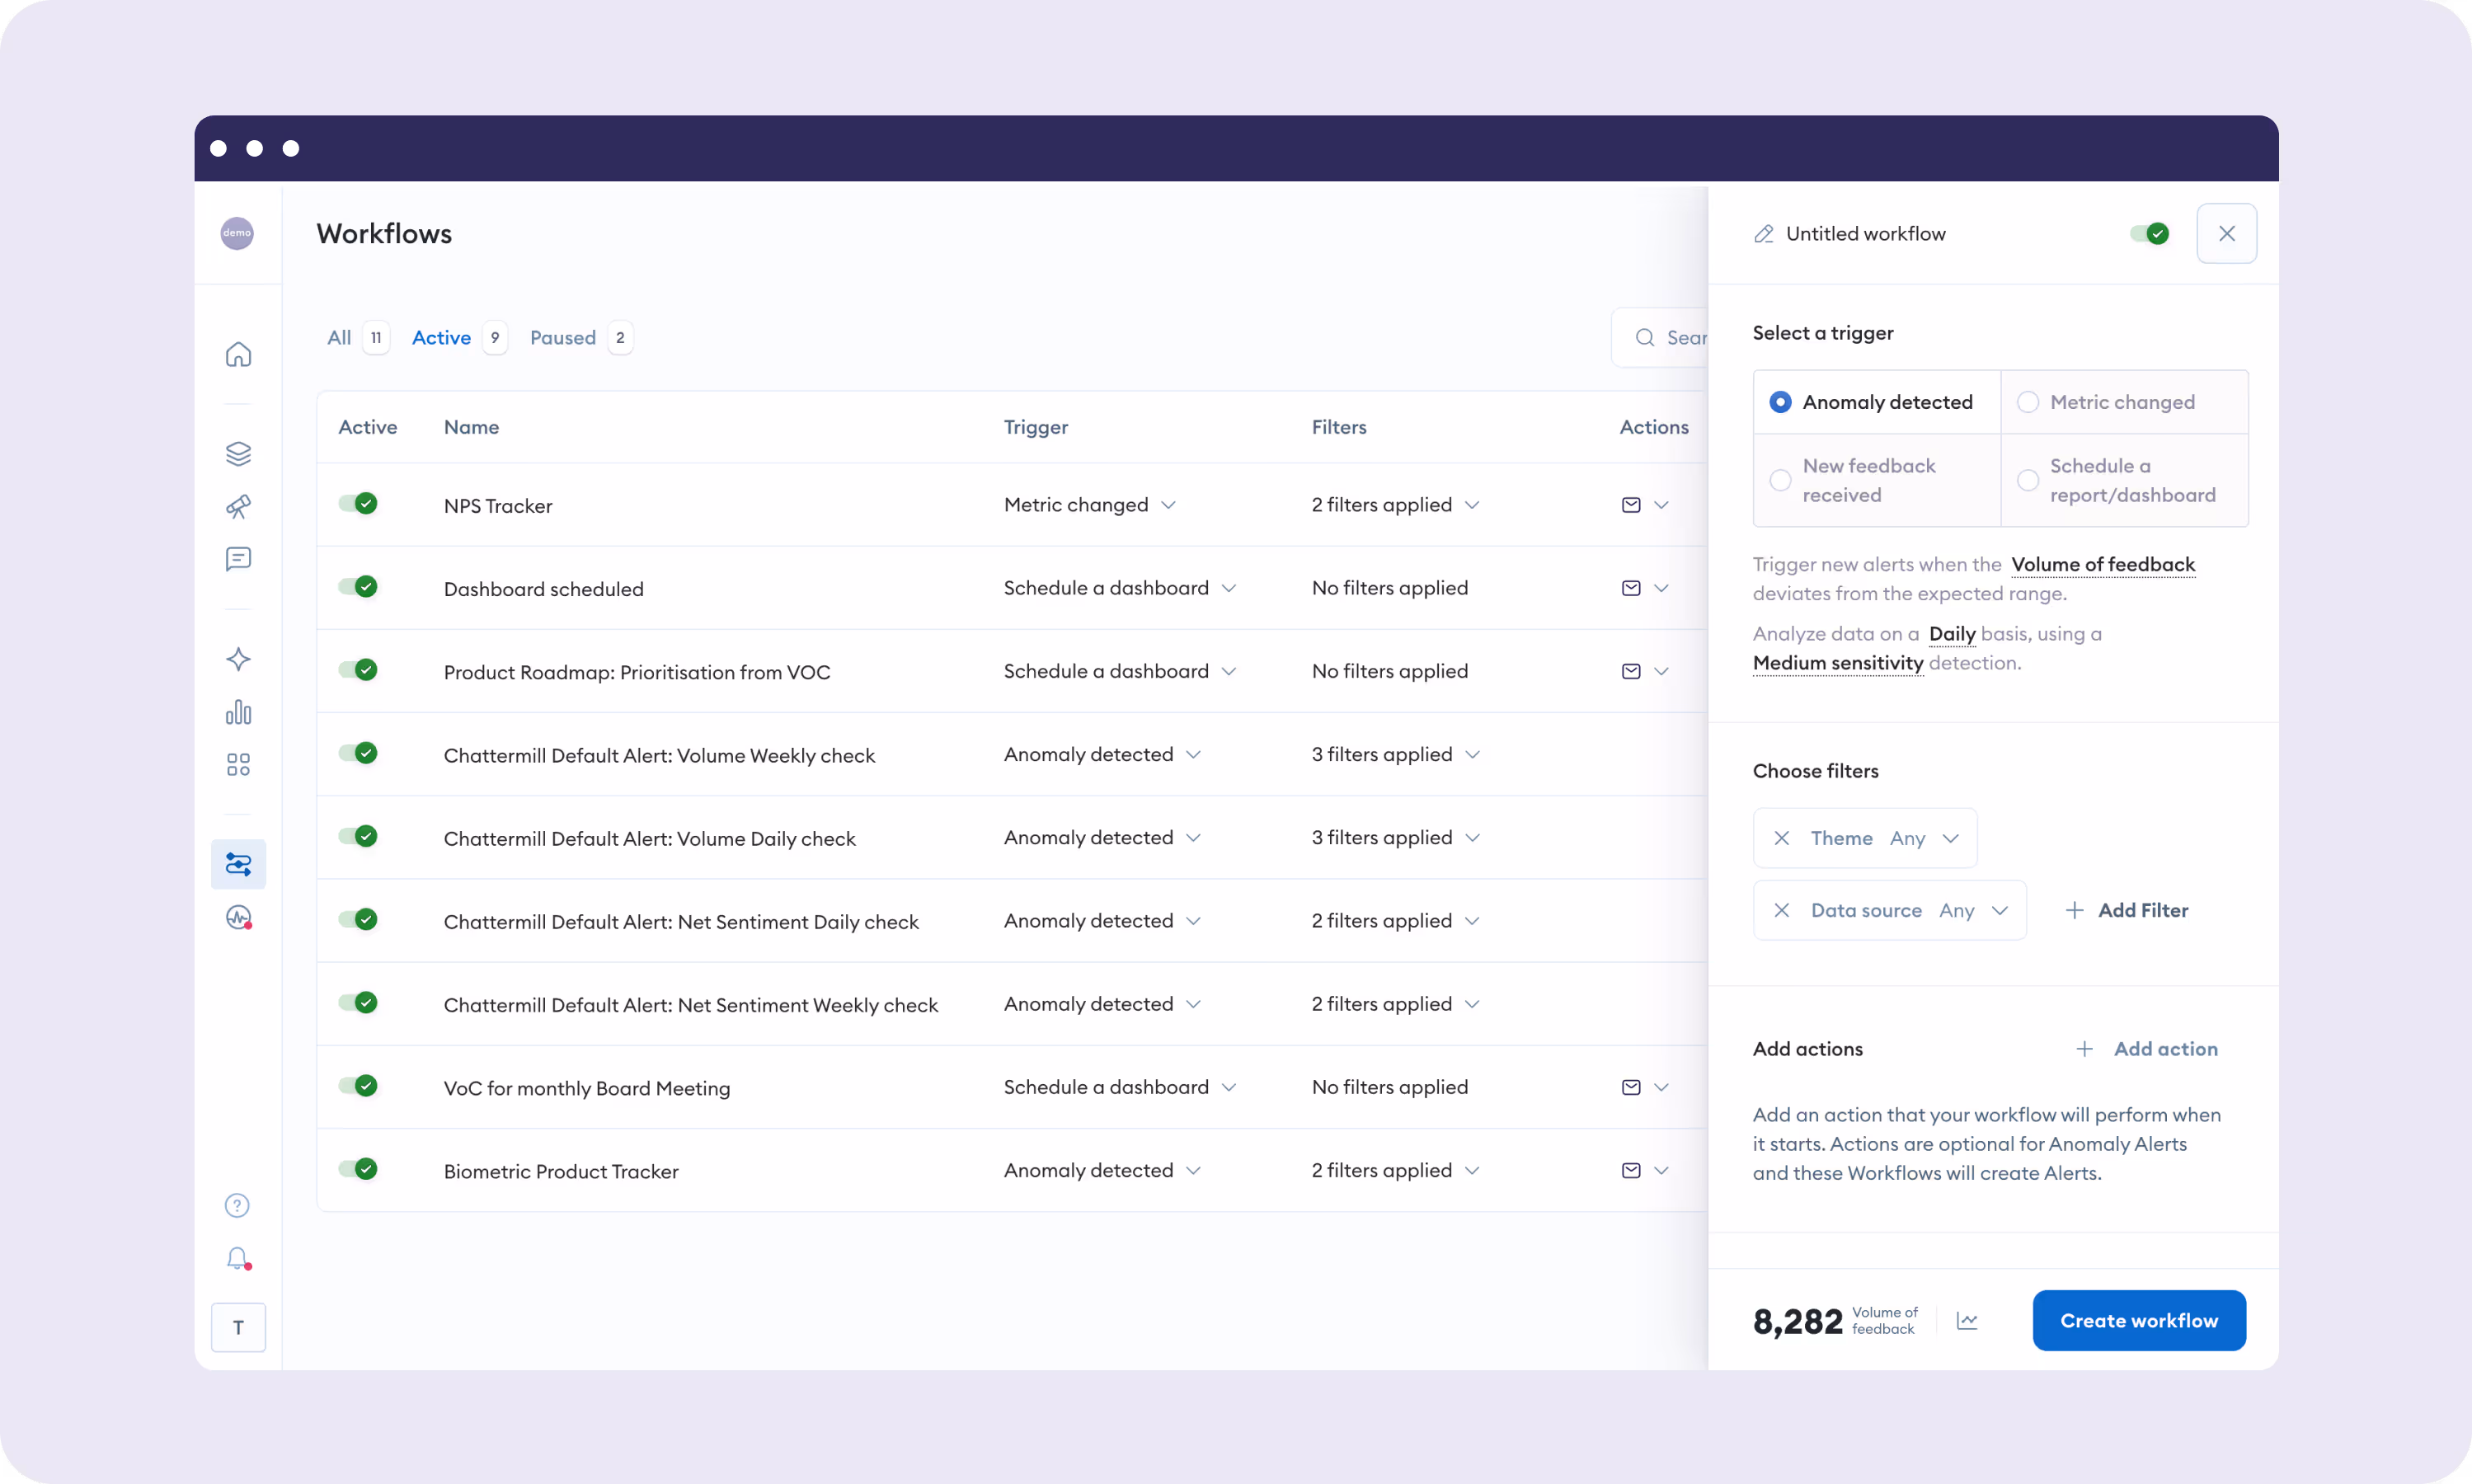Select the Metric changed trigger radio
This screenshot has width=2472, height=1484.
point(2028,402)
